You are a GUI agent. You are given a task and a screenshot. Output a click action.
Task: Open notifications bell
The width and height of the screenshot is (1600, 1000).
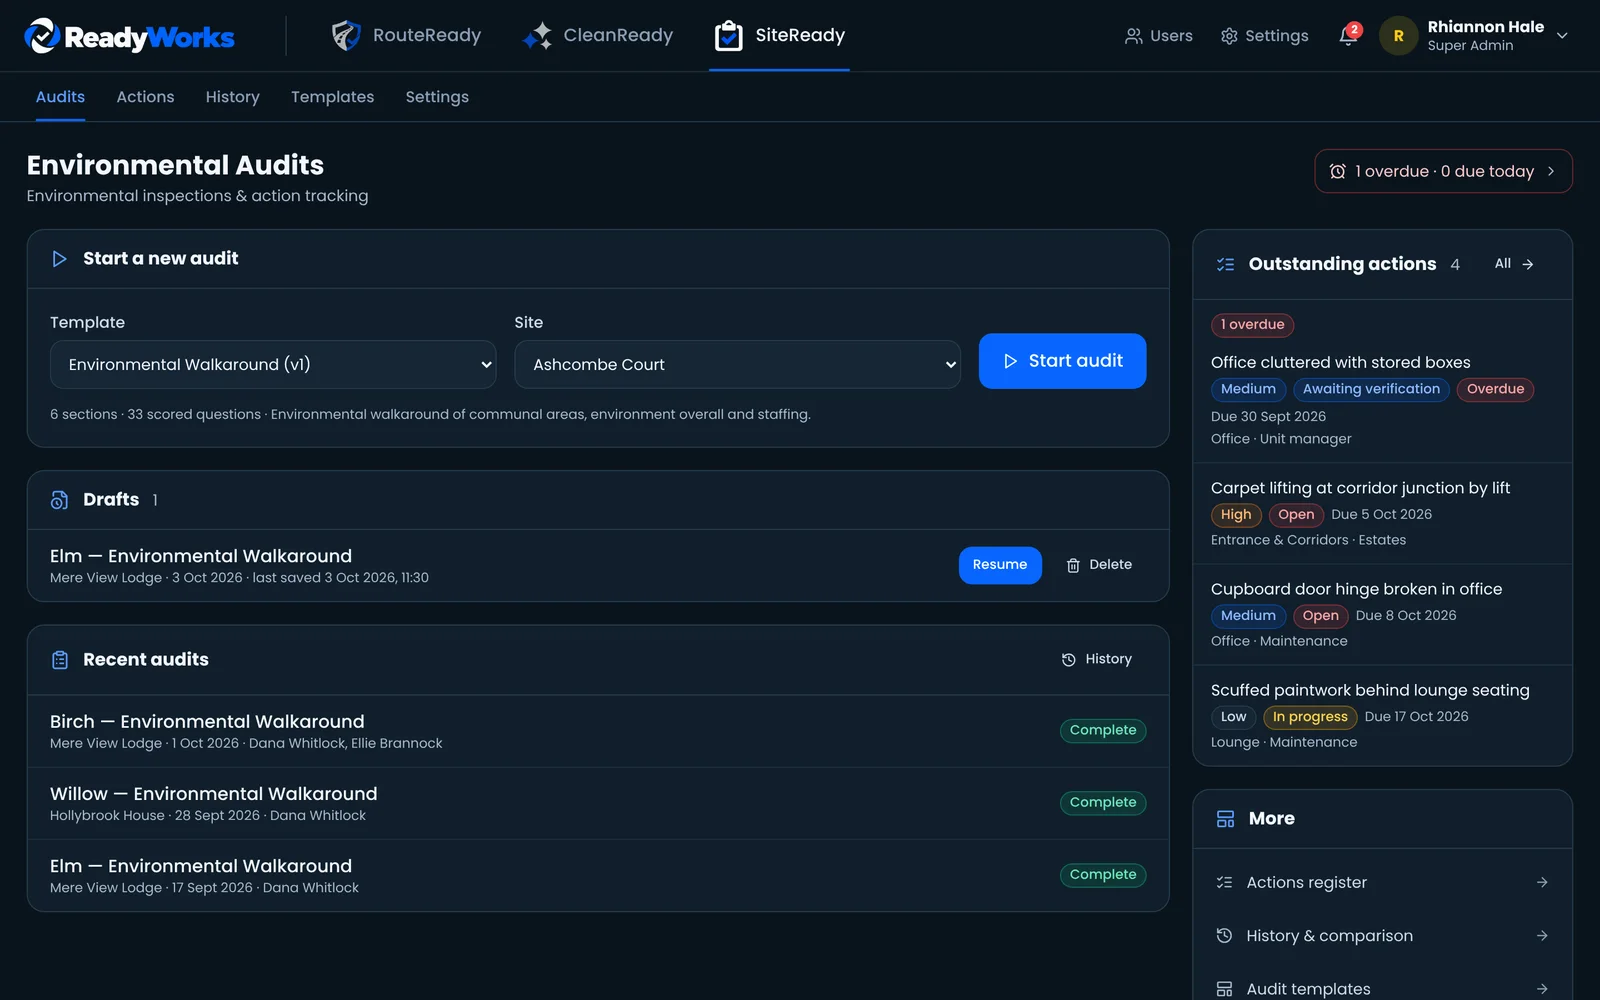[x=1348, y=36]
